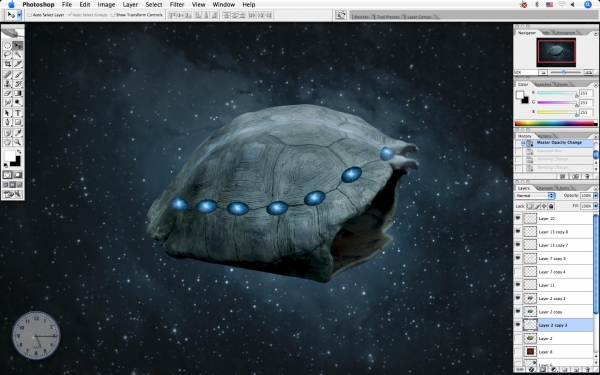
Task: Toggle visibility of Layer 2 copy 3
Action: click(x=518, y=325)
